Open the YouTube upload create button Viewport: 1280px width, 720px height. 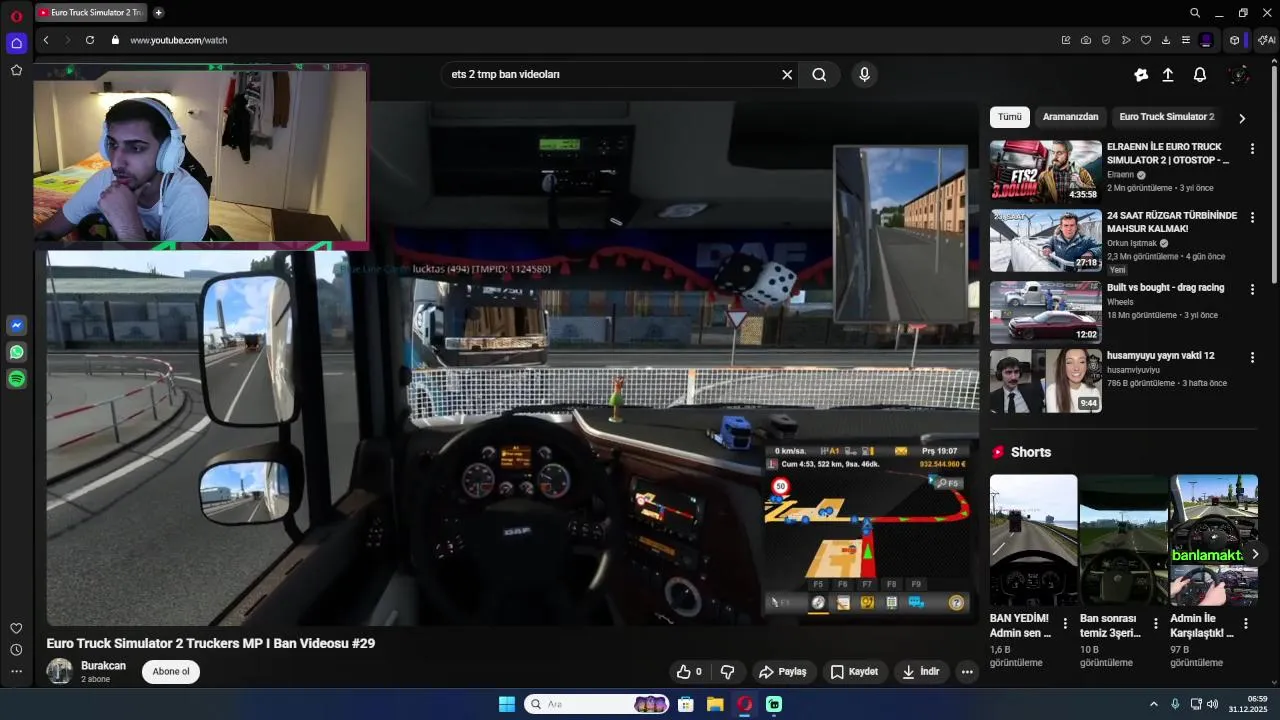pyautogui.click(x=1168, y=74)
